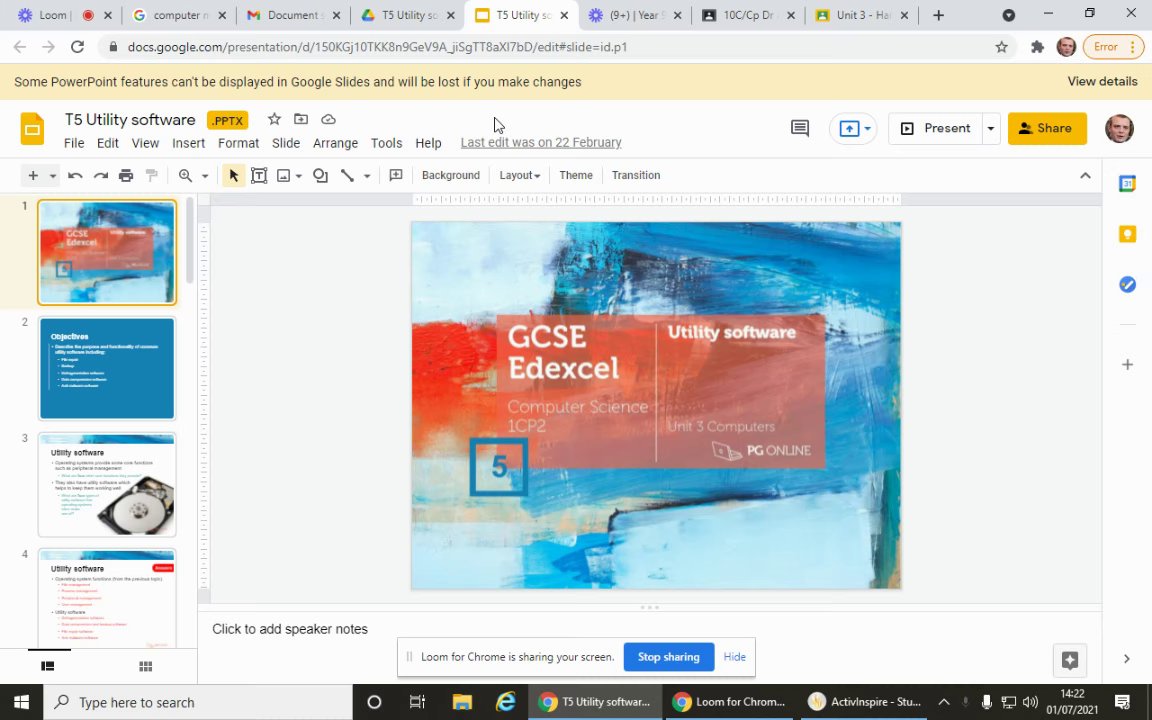1152x720 pixels.
Task: Click the Present button
Action: [935, 129]
